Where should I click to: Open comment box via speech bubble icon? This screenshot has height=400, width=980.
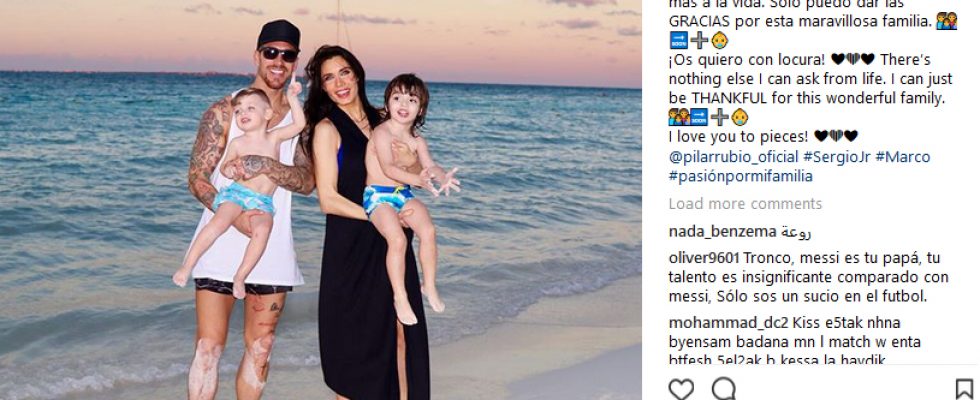pyautogui.click(x=724, y=389)
